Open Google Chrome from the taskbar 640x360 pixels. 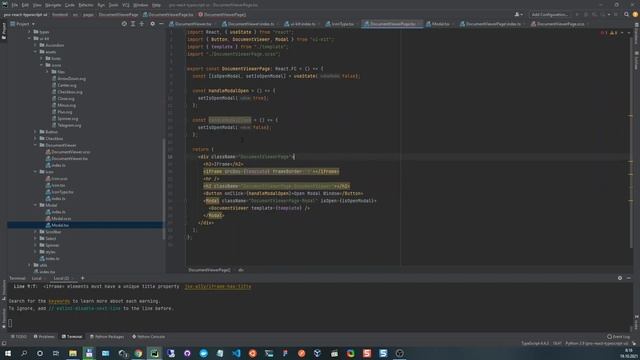click(x=138, y=353)
